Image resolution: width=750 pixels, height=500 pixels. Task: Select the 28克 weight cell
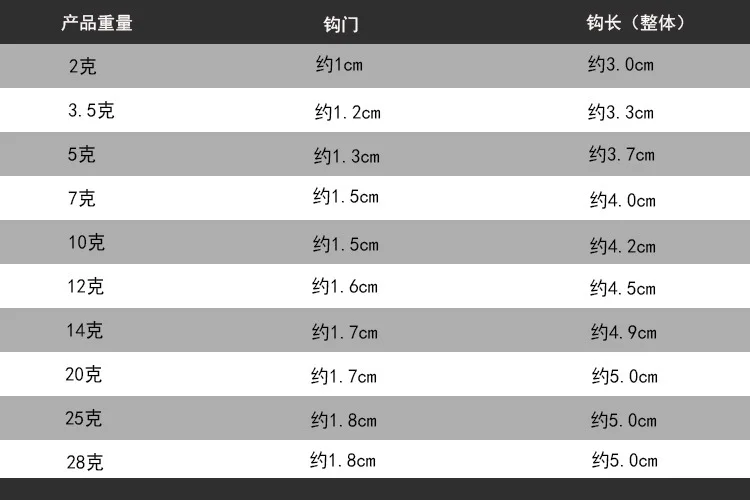click(x=85, y=463)
